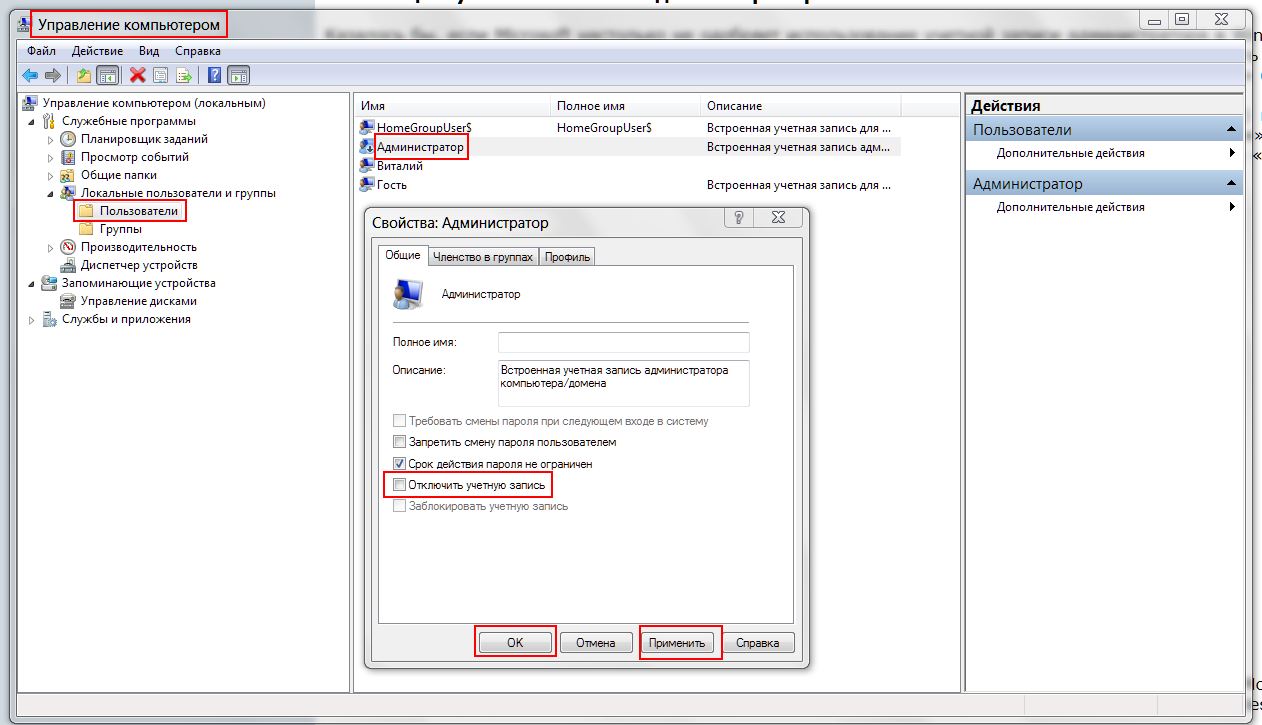Switch to the Членство в группах tab

click(x=483, y=257)
